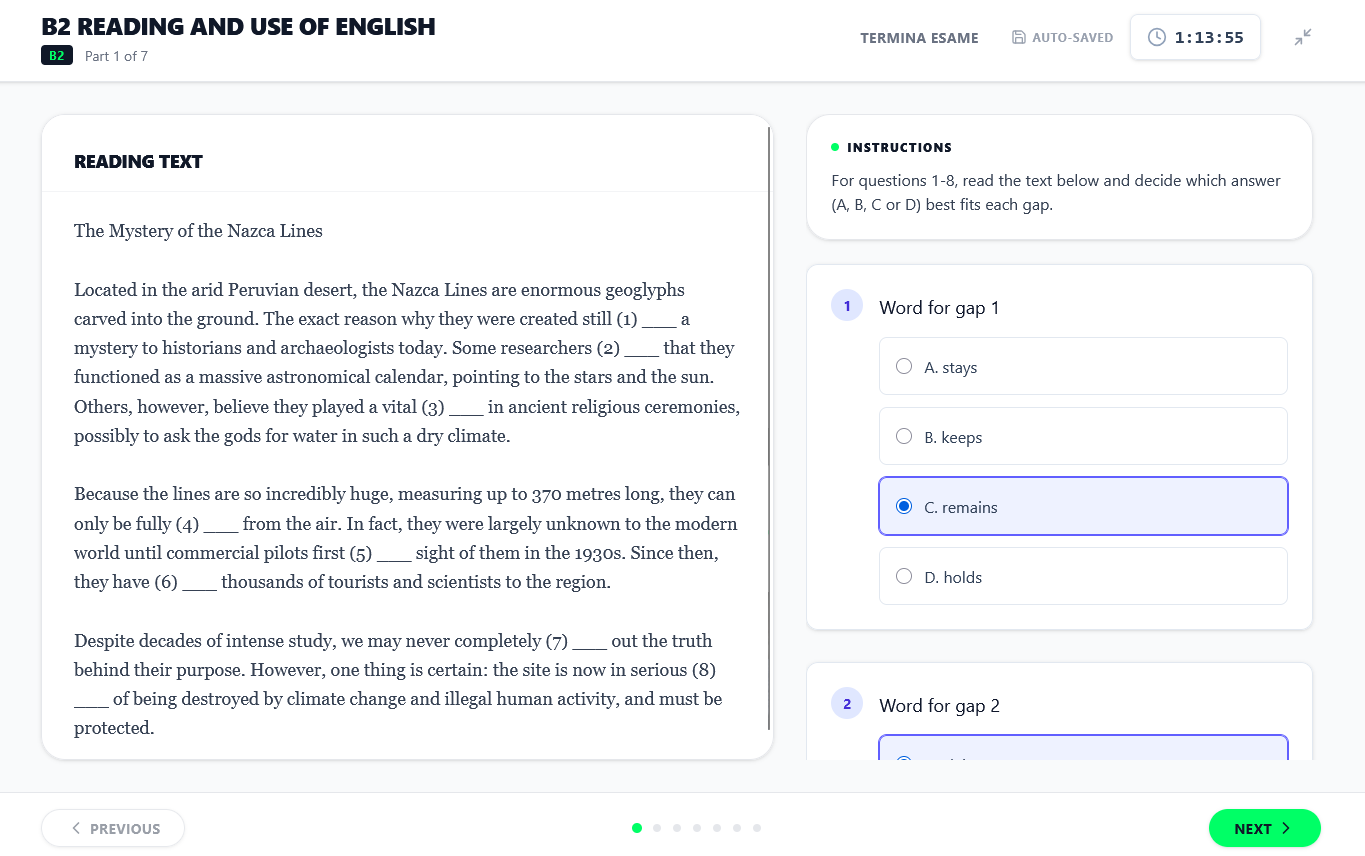Viewport: 1365px width, 856px height.
Task: Click the "Word for gap 1" heading
Action: click(x=939, y=308)
